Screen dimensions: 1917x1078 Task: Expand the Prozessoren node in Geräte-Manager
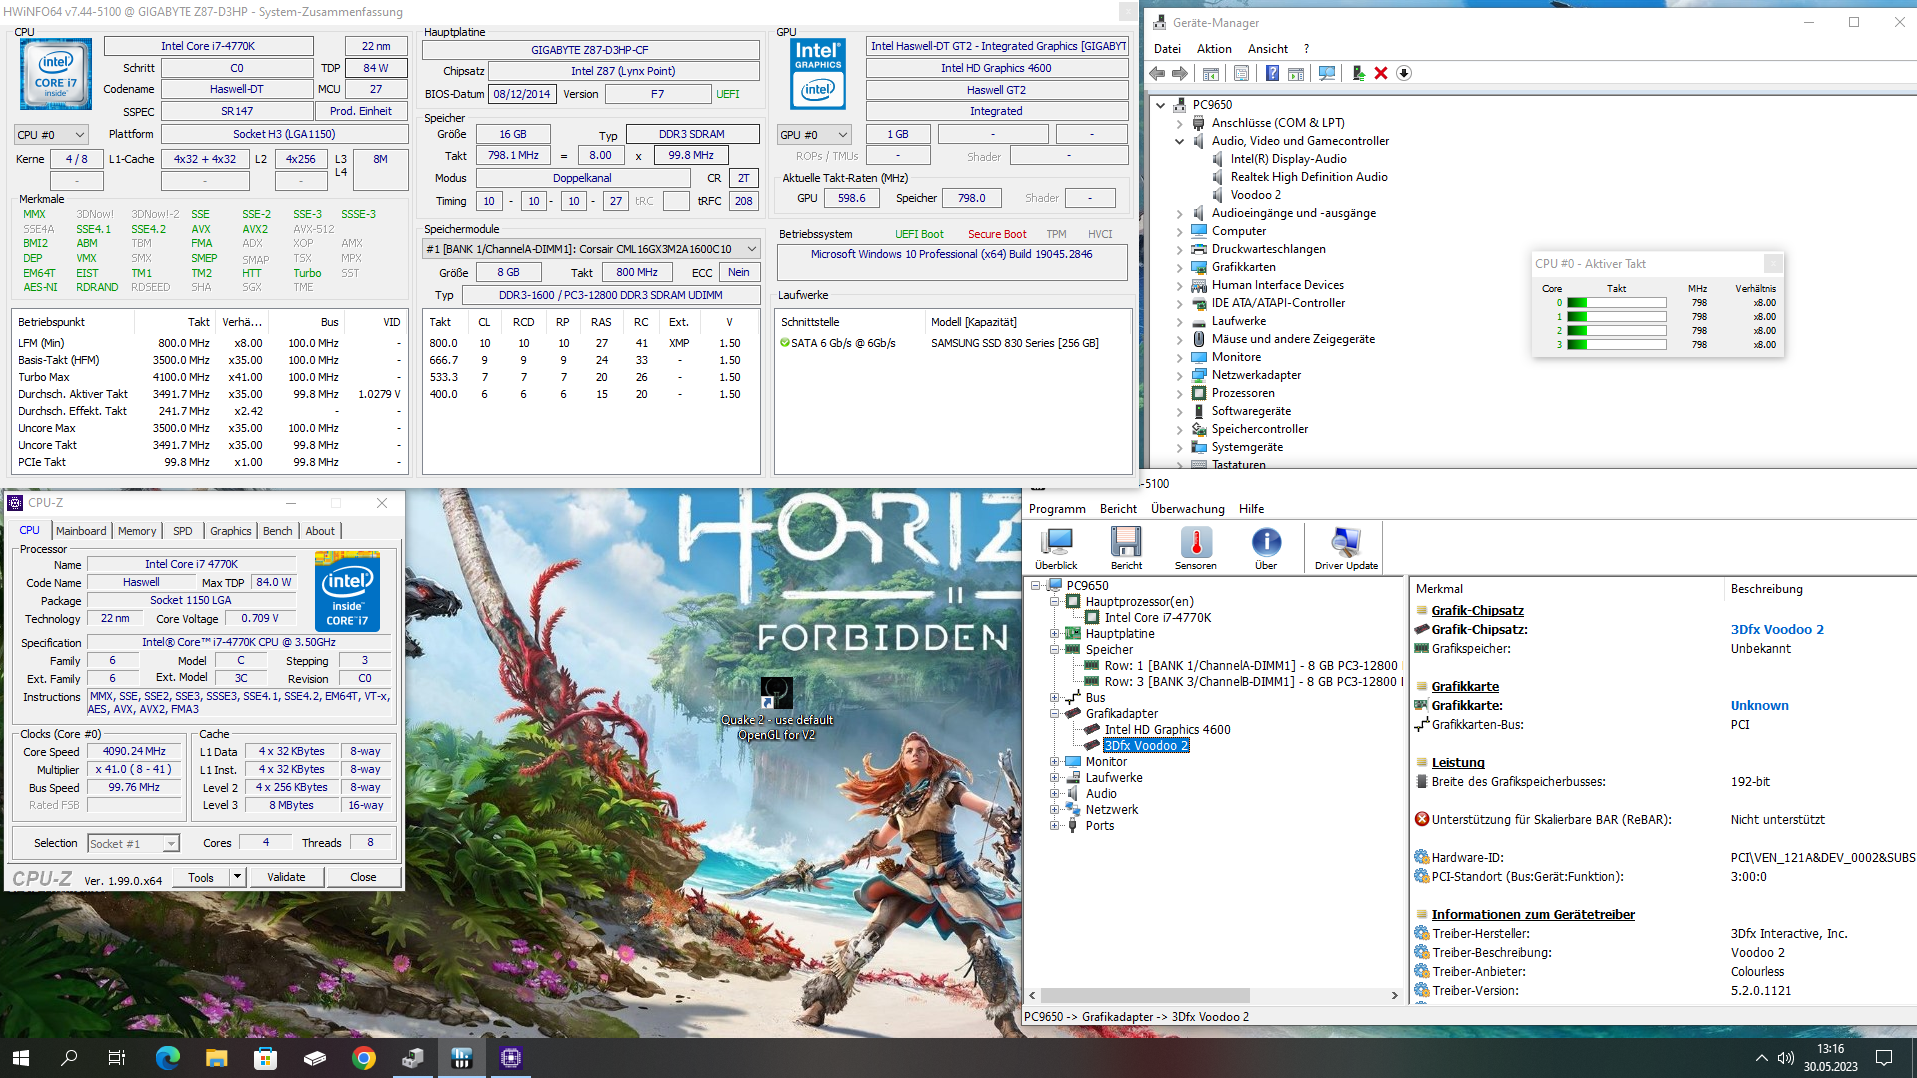[x=1179, y=393]
